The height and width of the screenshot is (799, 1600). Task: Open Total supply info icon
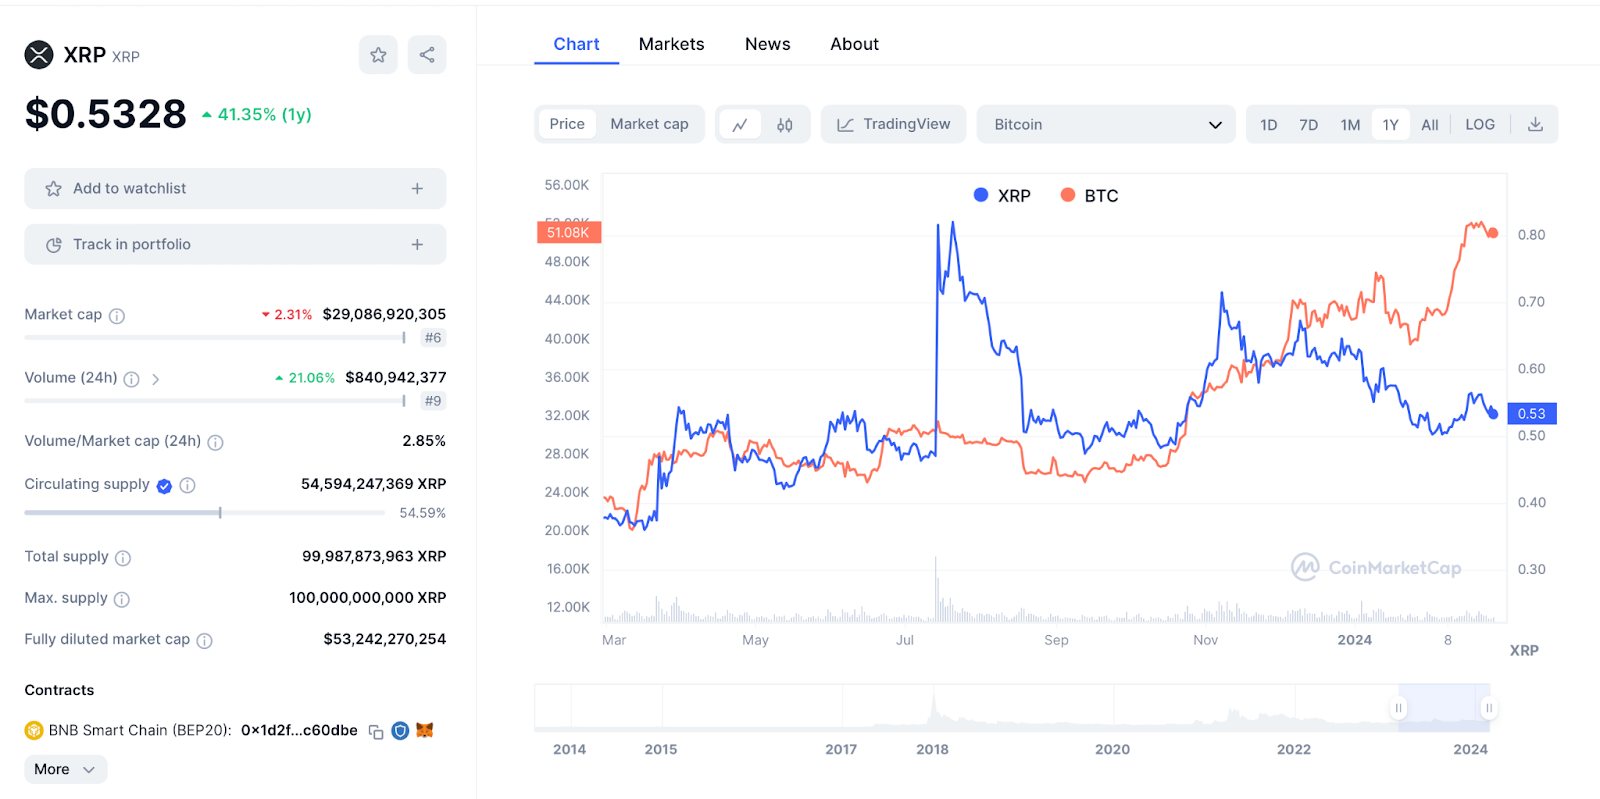pos(123,558)
